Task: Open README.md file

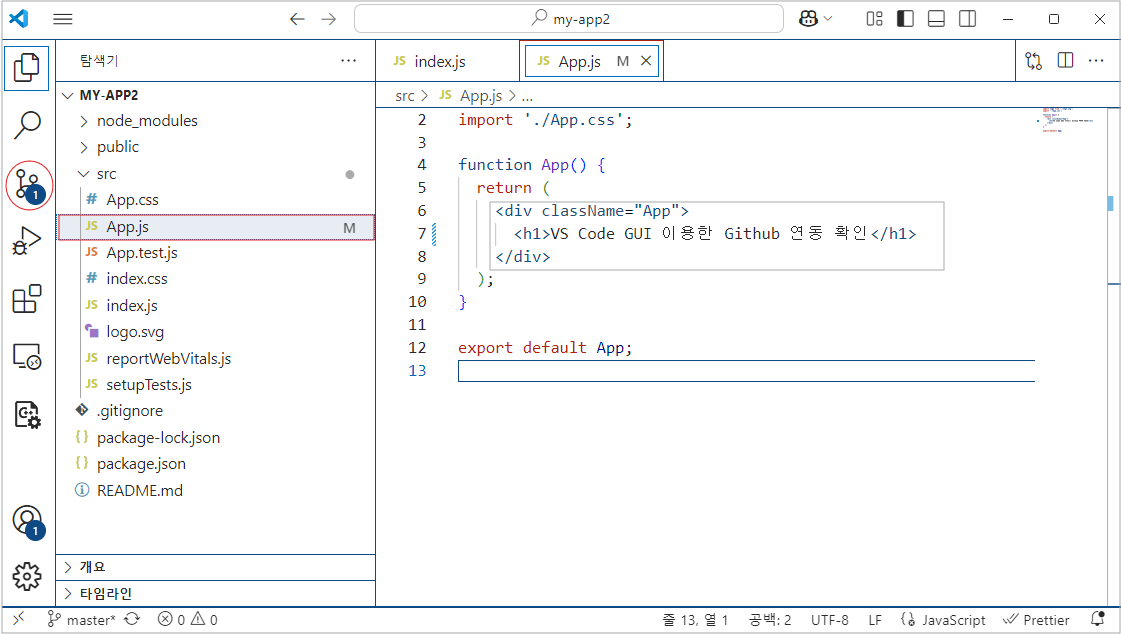Action: click(x=215, y=491)
